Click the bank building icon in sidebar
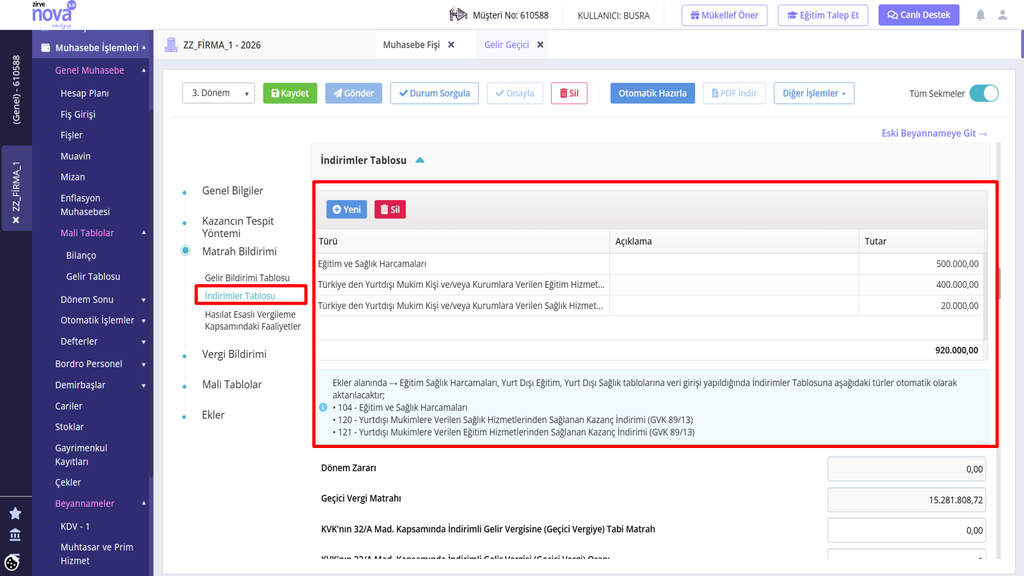Image resolution: width=1024 pixels, height=576 pixels. 15,536
